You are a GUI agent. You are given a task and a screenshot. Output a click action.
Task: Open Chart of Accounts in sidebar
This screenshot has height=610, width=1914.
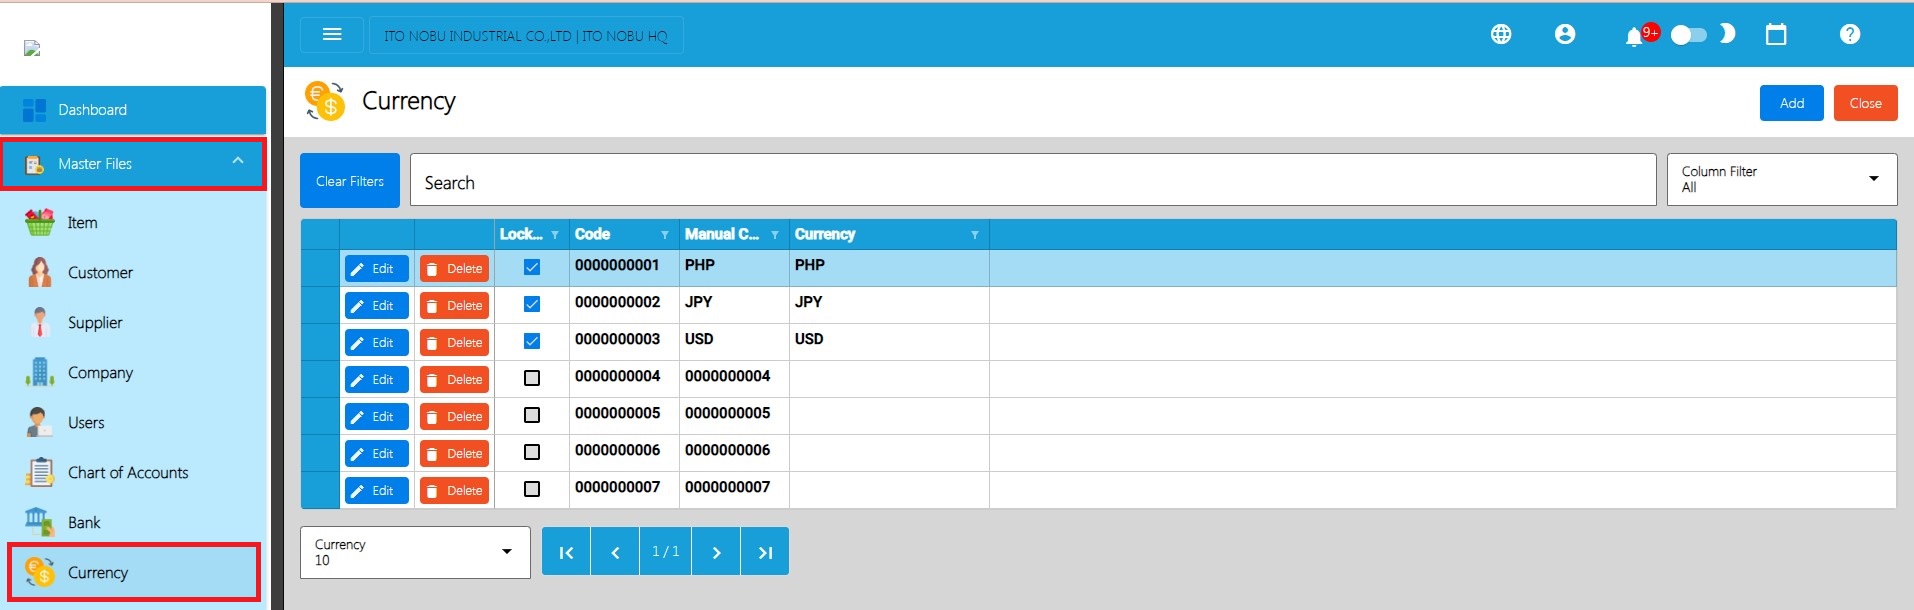[127, 473]
